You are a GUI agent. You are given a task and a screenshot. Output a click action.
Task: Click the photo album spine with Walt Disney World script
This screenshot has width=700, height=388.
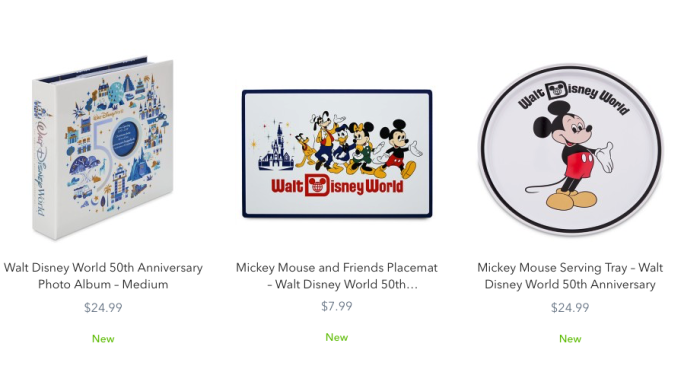43,160
